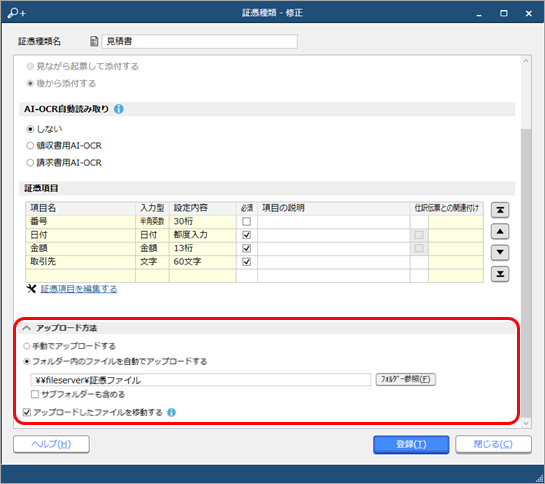This screenshot has height=484, width=545.
Task: Click the 60文字 setting cell
Action: (203, 262)
